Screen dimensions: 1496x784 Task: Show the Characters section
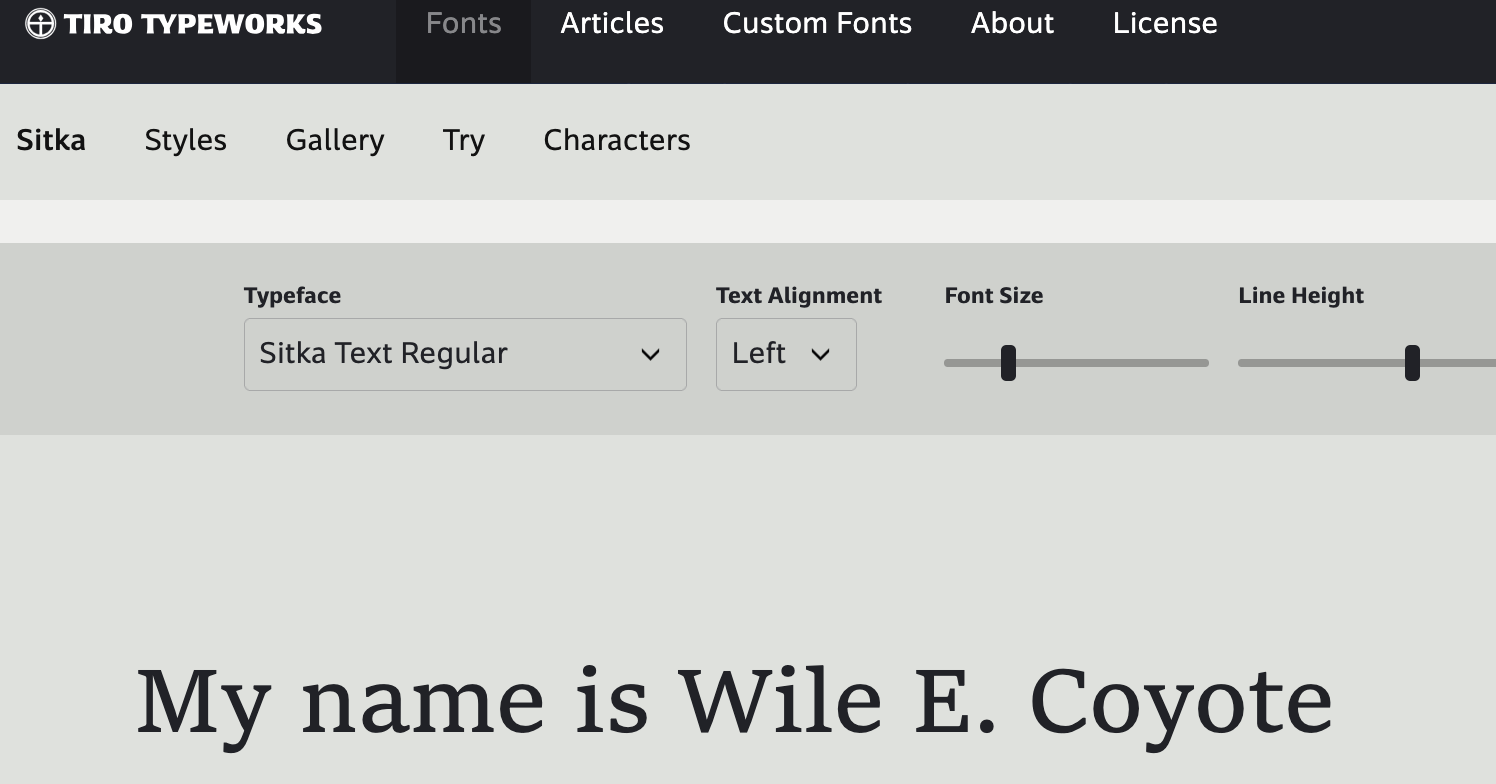[x=617, y=141]
